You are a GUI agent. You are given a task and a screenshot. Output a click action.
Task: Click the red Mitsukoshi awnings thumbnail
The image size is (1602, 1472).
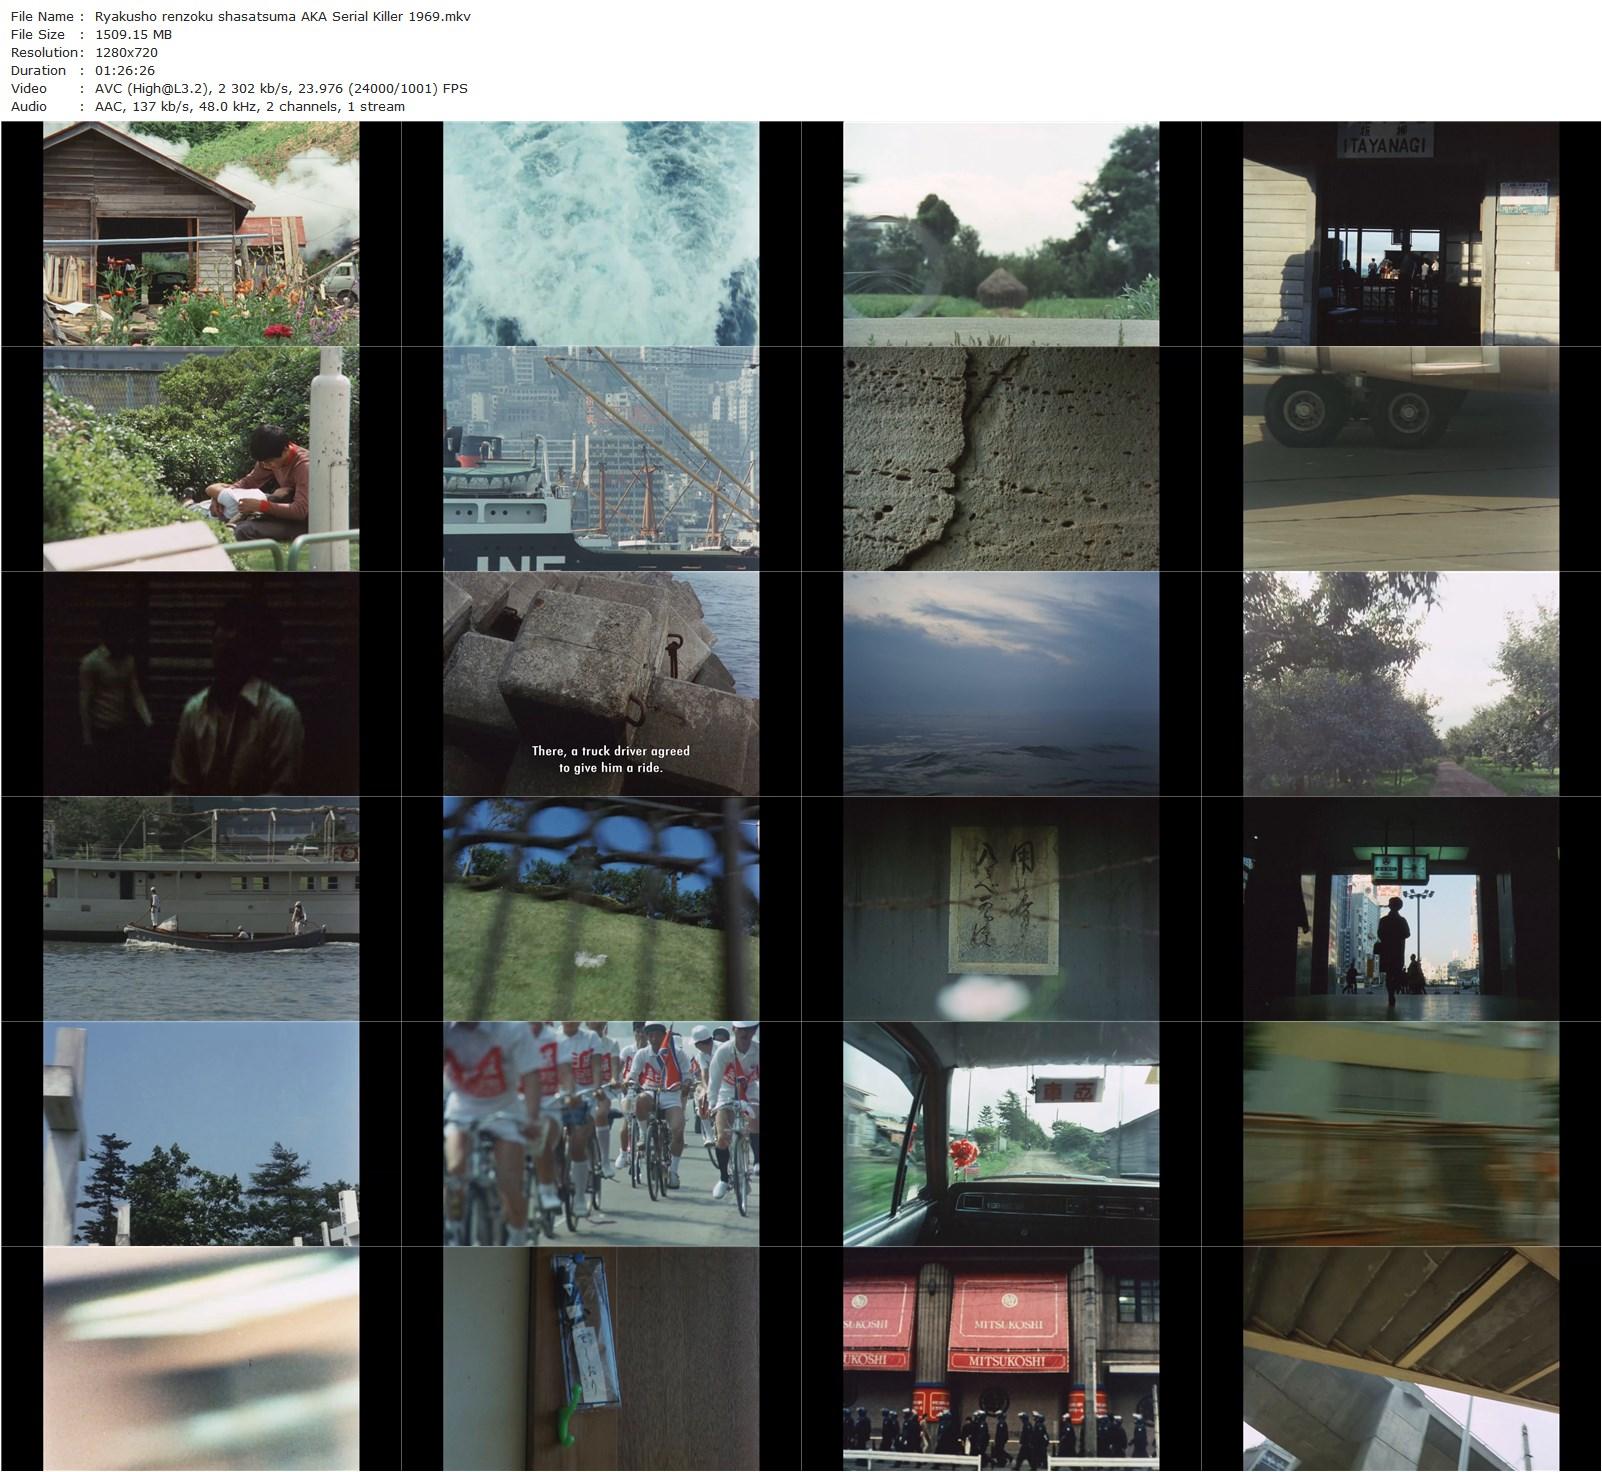tap(1001, 1359)
